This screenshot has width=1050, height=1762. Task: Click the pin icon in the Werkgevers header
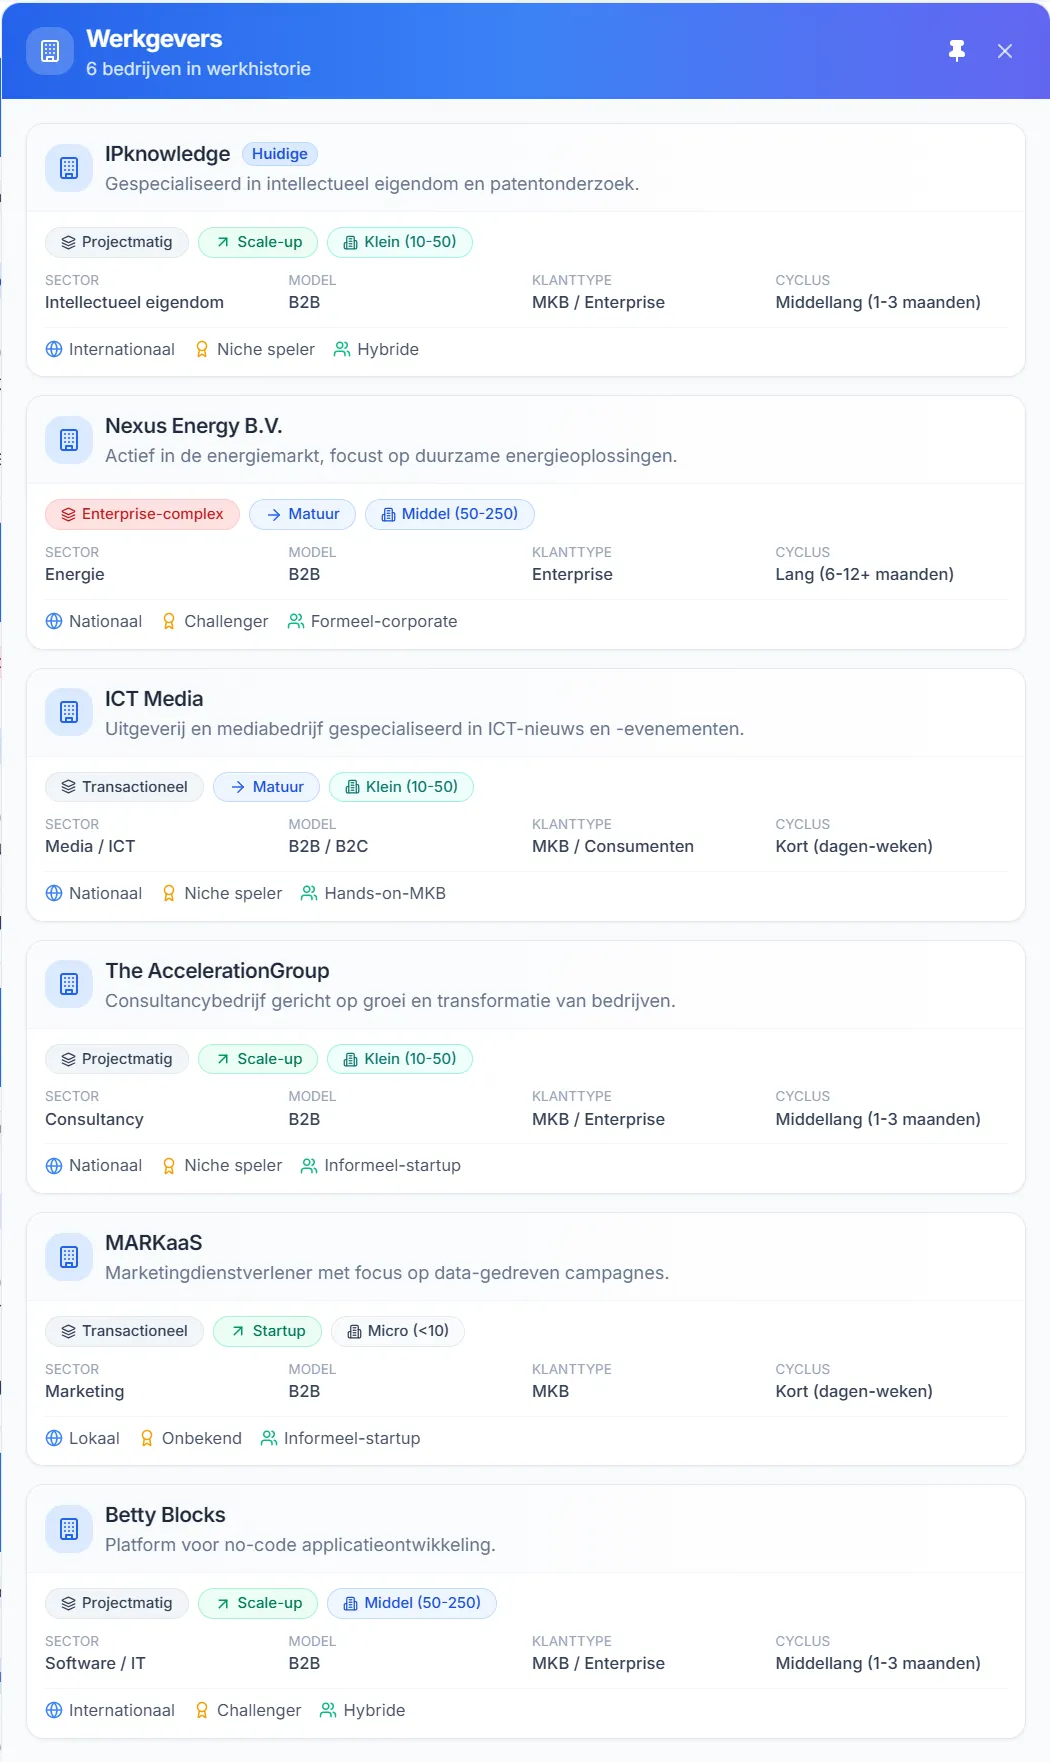(x=956, y=51)
